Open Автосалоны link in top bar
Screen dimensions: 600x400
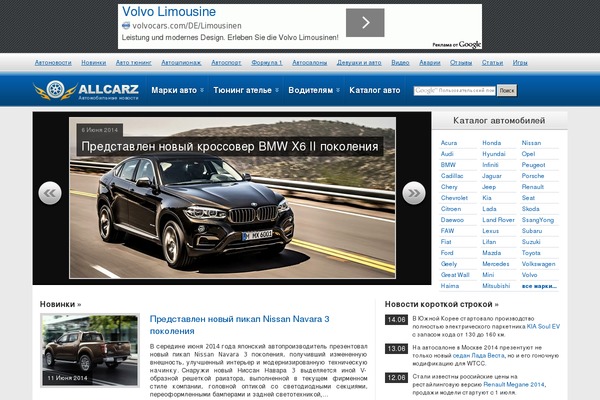point(310,62)
